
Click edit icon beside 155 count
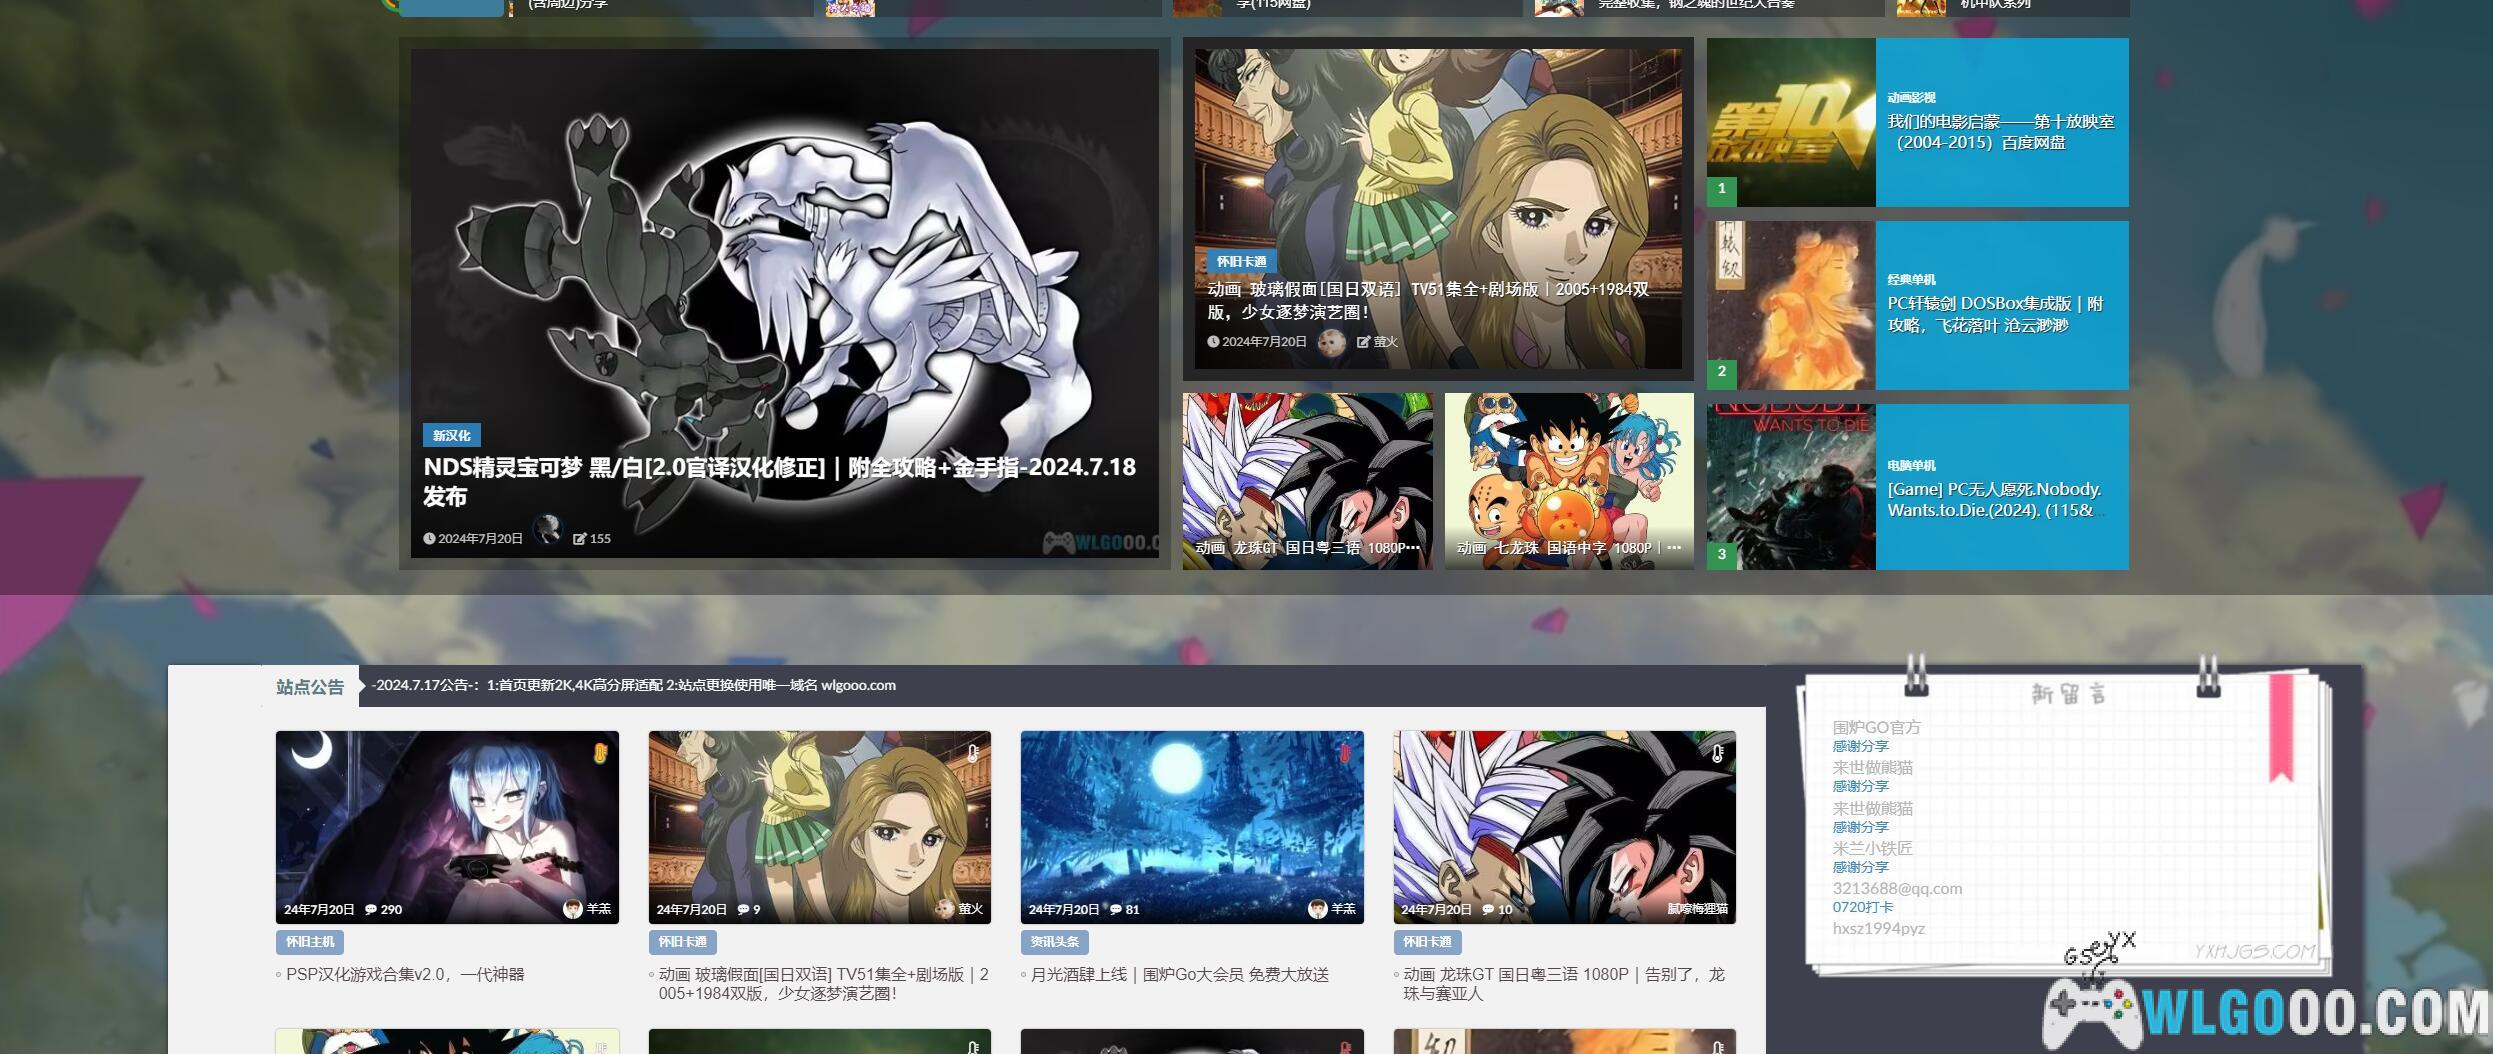[x=579, y=539]
